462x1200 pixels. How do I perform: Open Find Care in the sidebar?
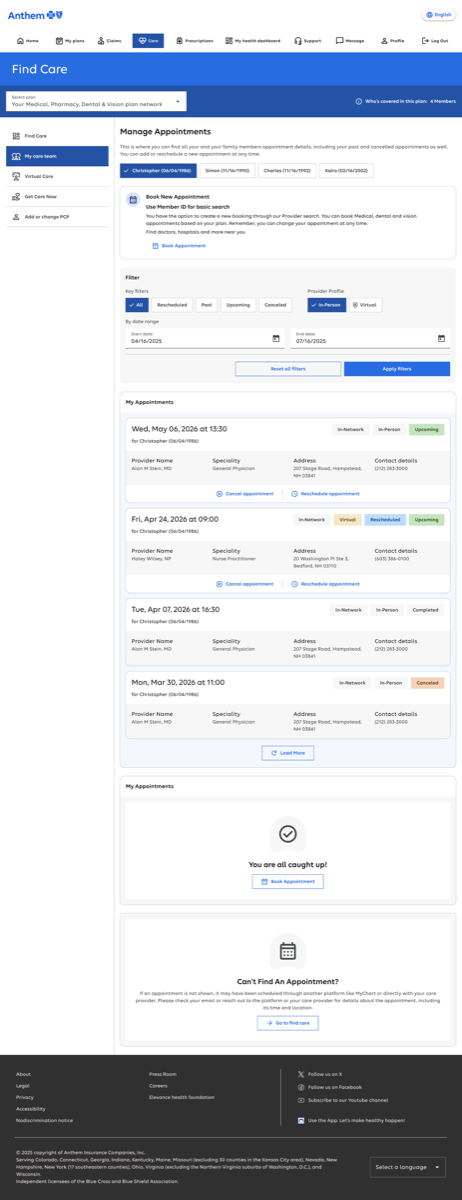57,135
